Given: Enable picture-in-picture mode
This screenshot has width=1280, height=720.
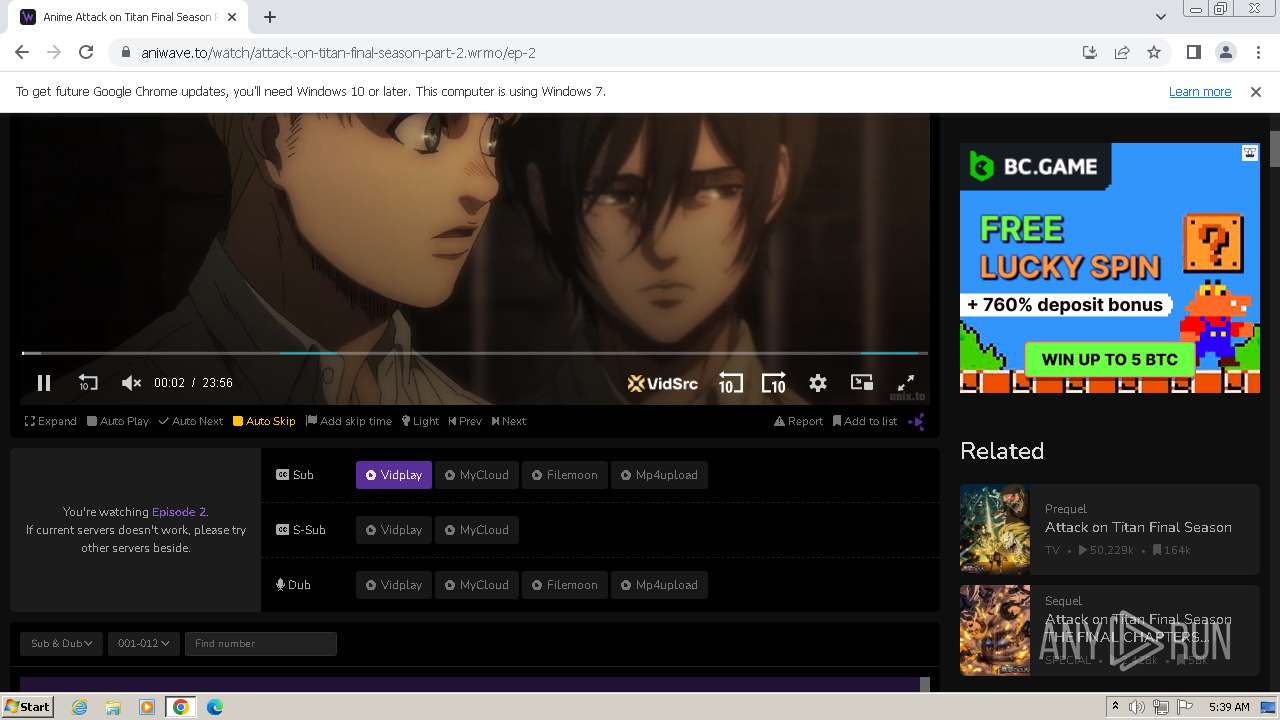Looking at the screenshot, I should tap(862, 383).
